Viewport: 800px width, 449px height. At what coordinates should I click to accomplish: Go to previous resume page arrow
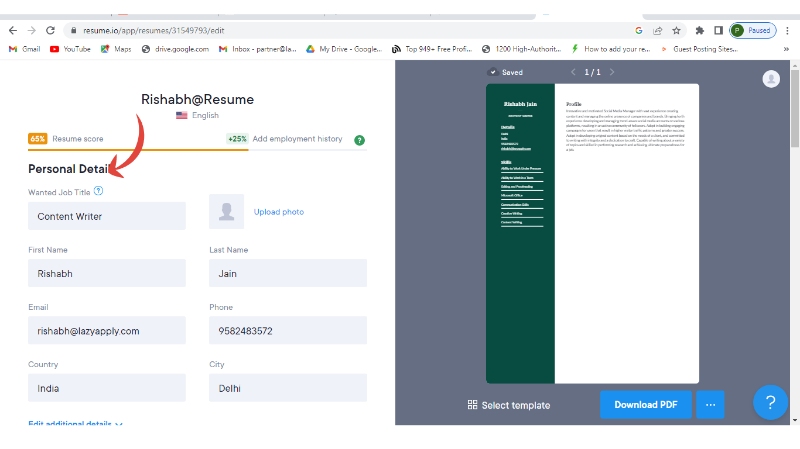point(573,72)
